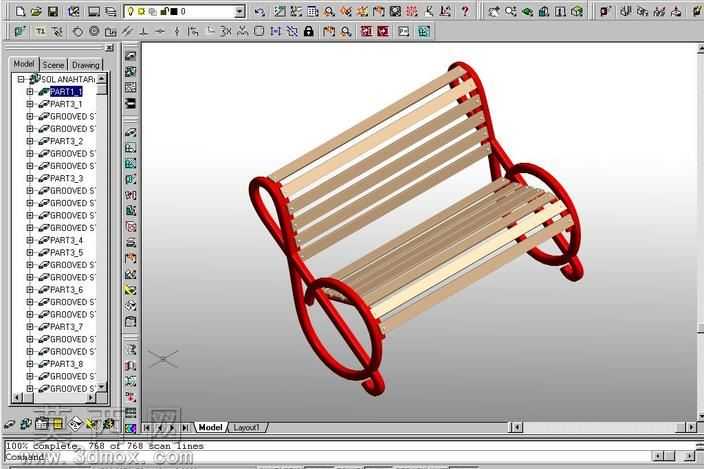Viewport: 704px width, 469px height.
Task: Click the padlock icon in the layer box
Action: click(x=165, y=11)
